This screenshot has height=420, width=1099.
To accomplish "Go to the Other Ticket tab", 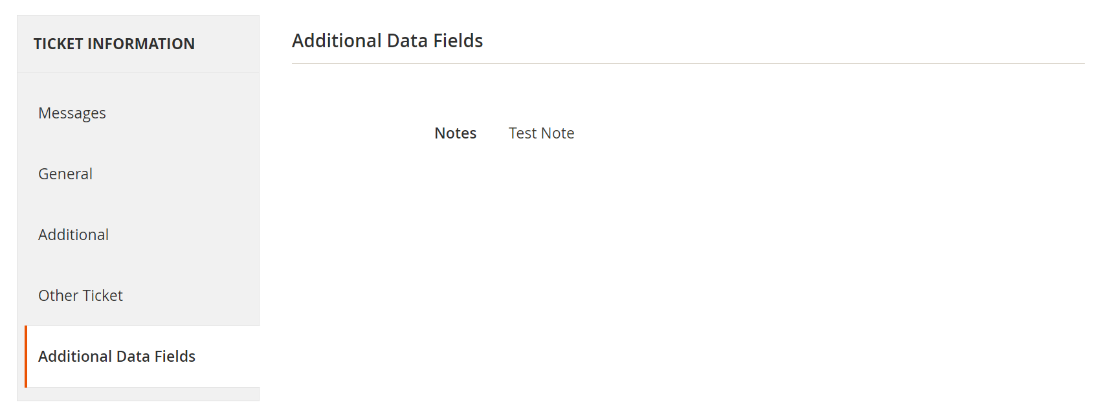I will click(x=80, y=296).
